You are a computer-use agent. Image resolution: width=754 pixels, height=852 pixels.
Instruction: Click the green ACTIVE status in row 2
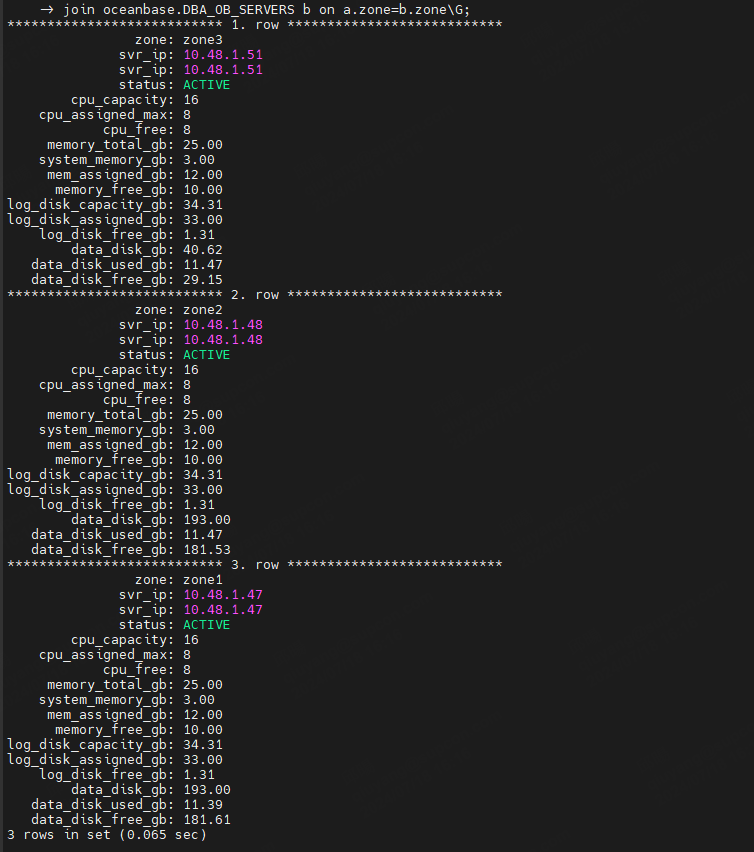tap(206, 355)
